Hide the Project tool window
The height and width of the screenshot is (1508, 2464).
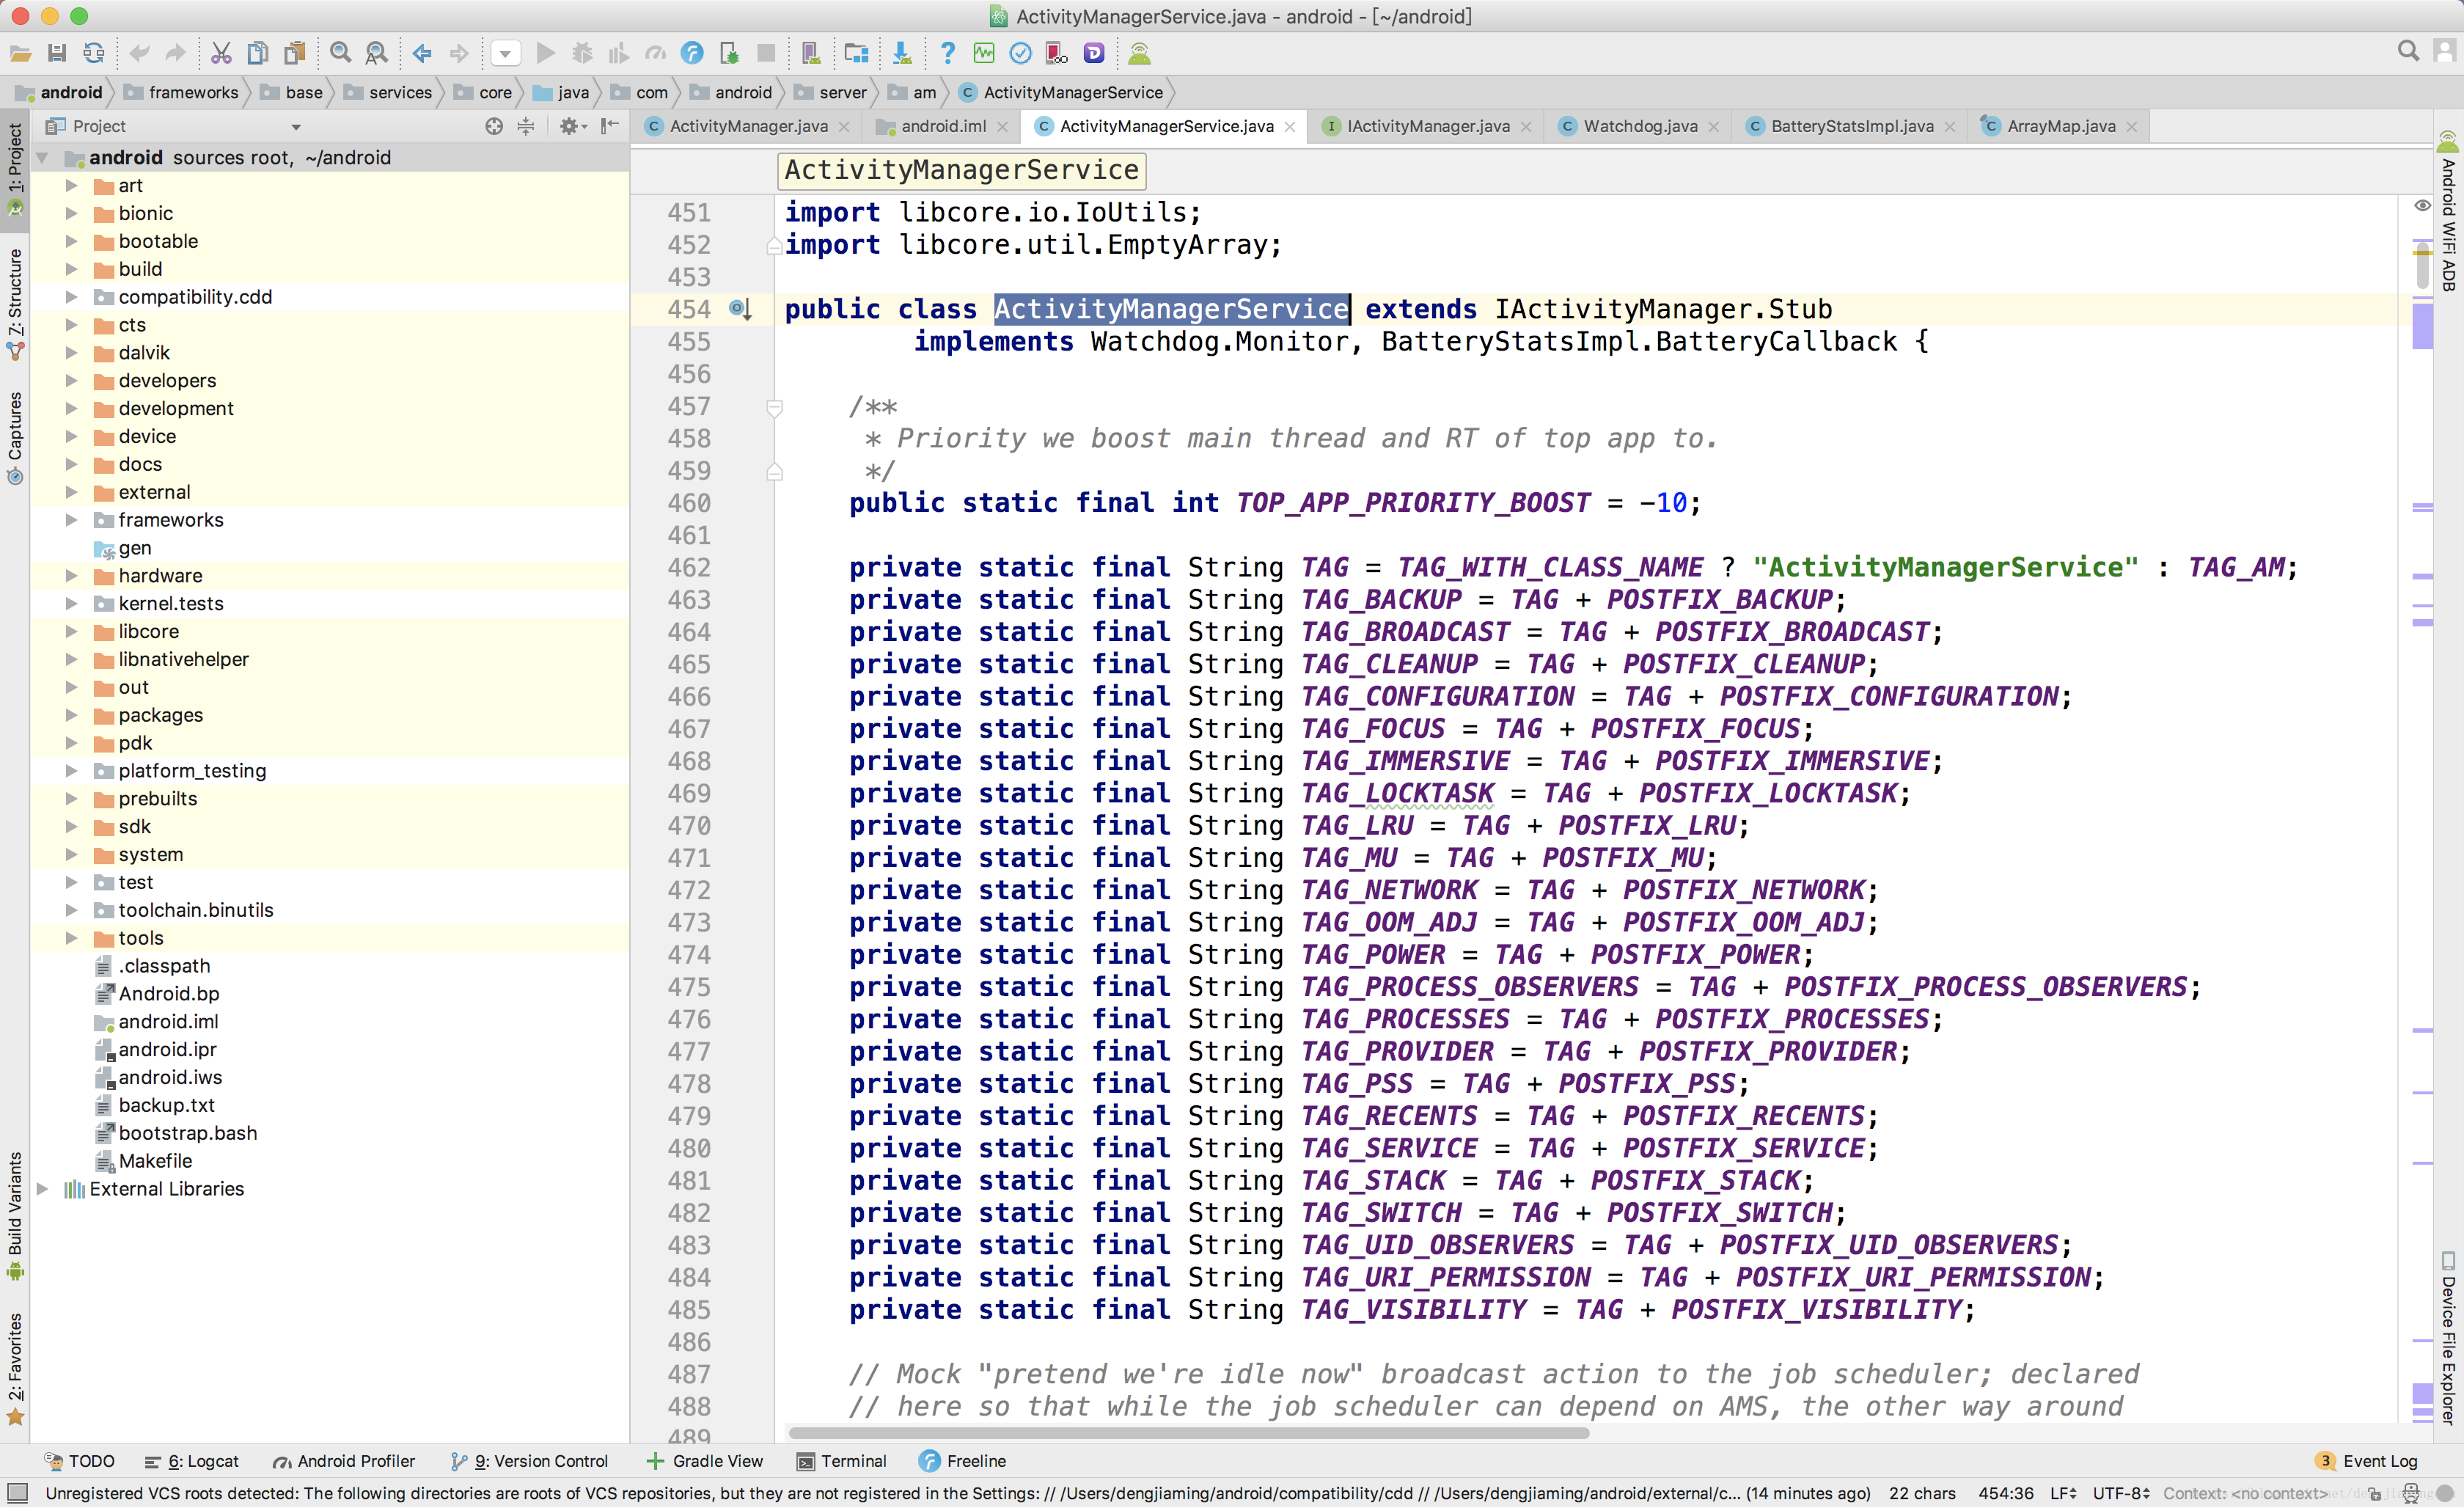(x=610, y=126)
